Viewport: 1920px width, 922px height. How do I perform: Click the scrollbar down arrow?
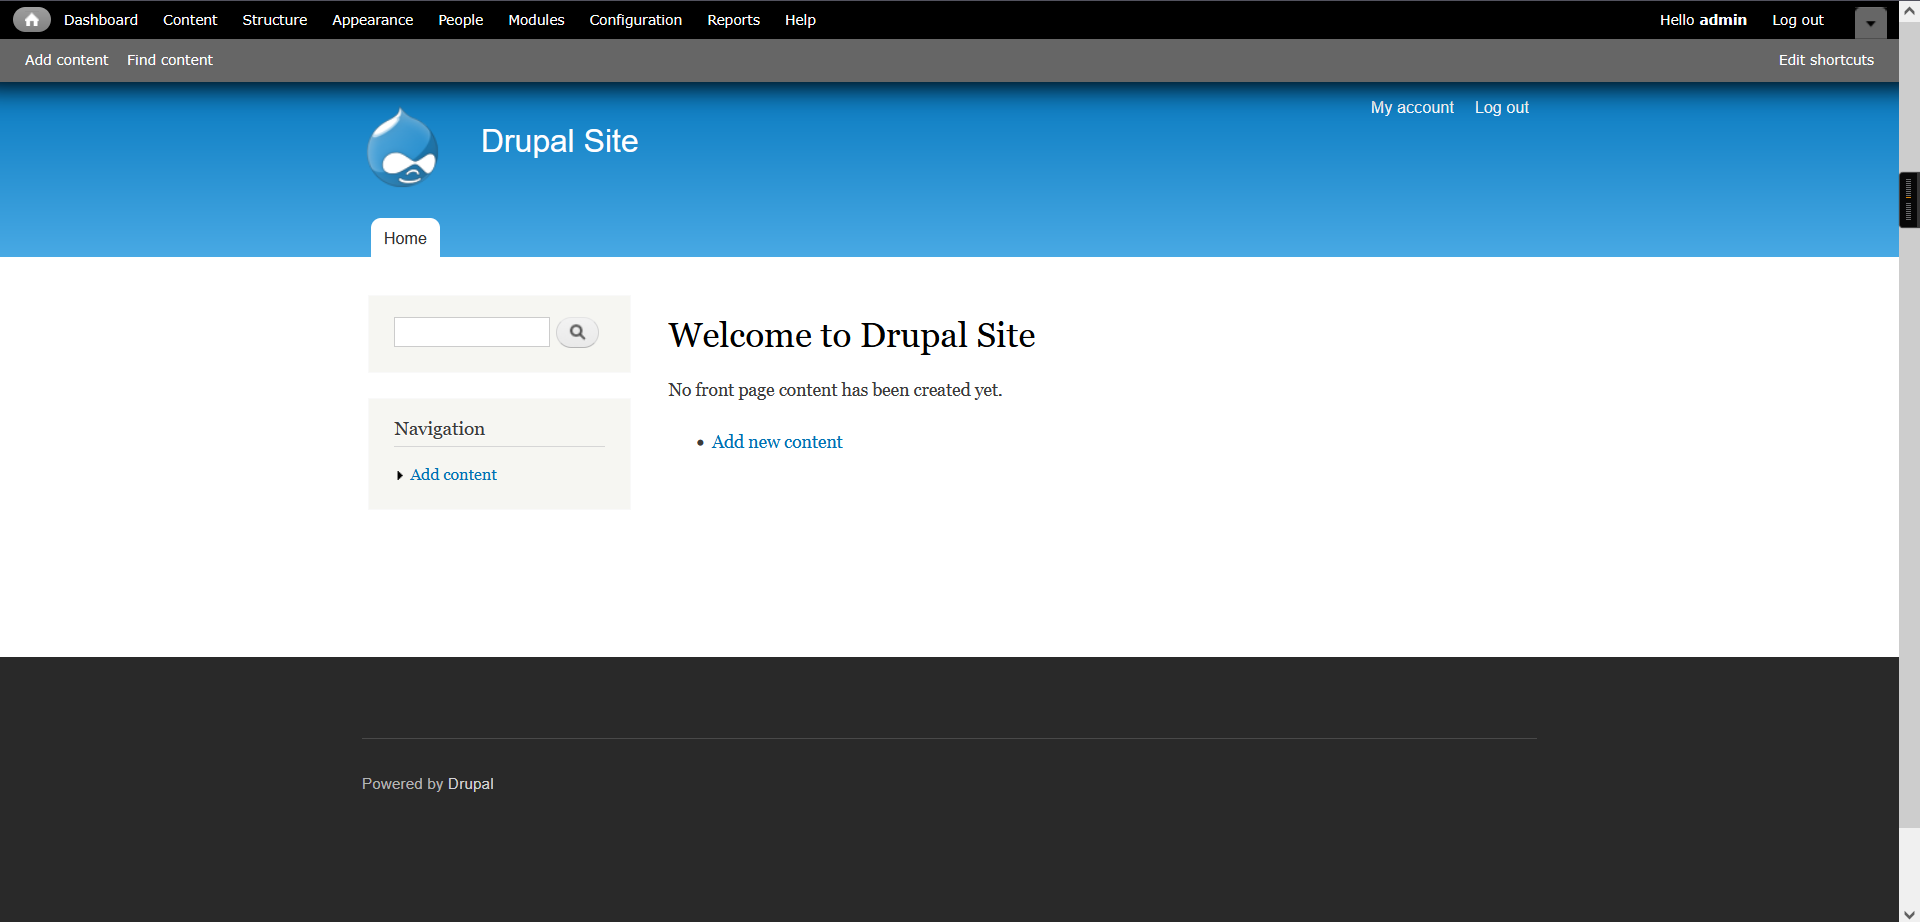tap(1909, 913)
